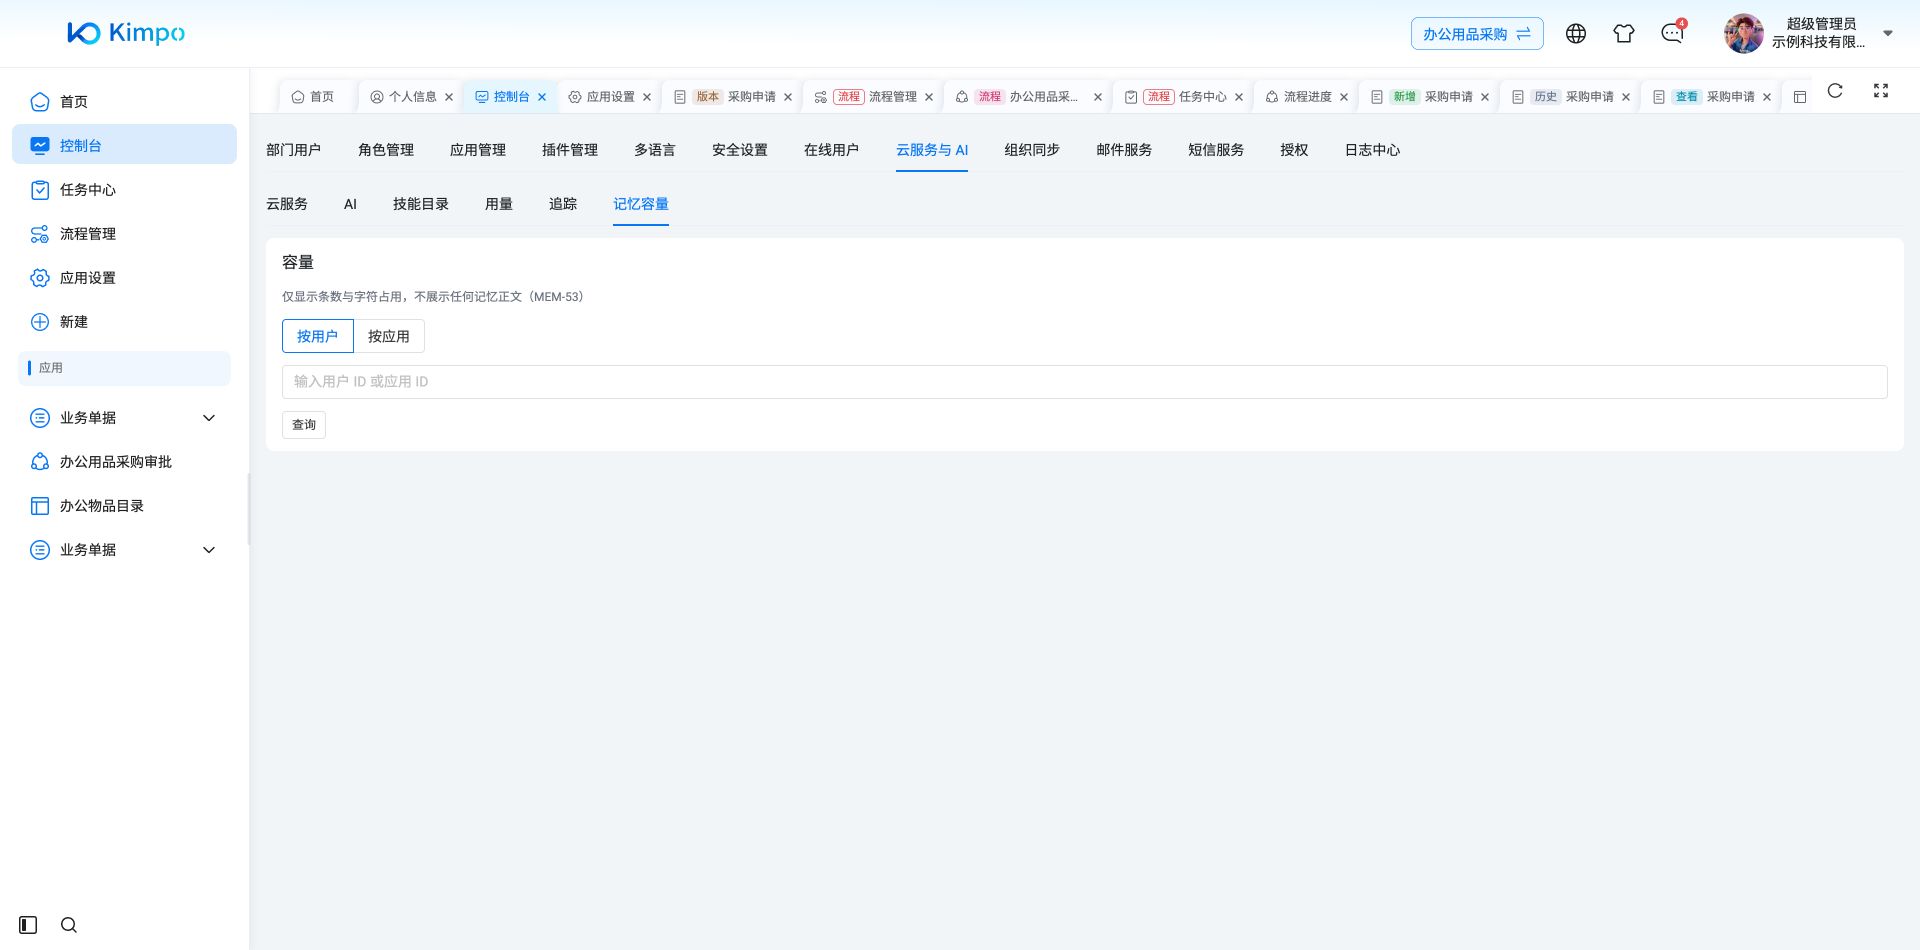Open the 日志中心 menu tab
Screen dimensions: 1920x950
(x=1372, y=150)
